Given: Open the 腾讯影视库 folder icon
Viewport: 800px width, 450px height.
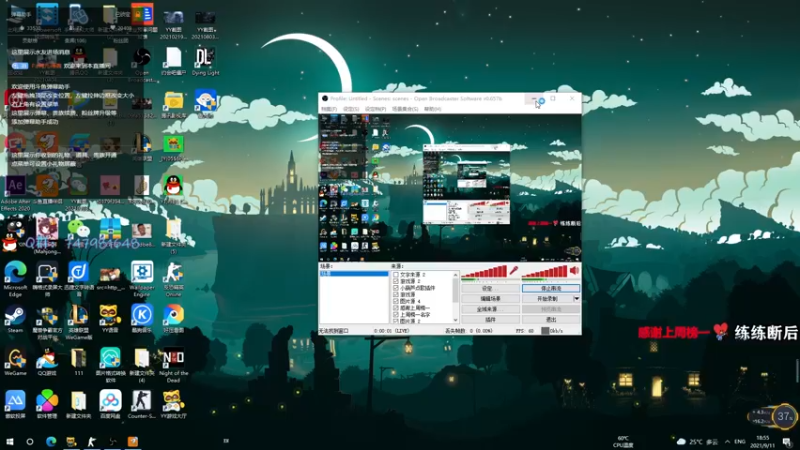Looking at the screenshot, I should tap(173, 105).
